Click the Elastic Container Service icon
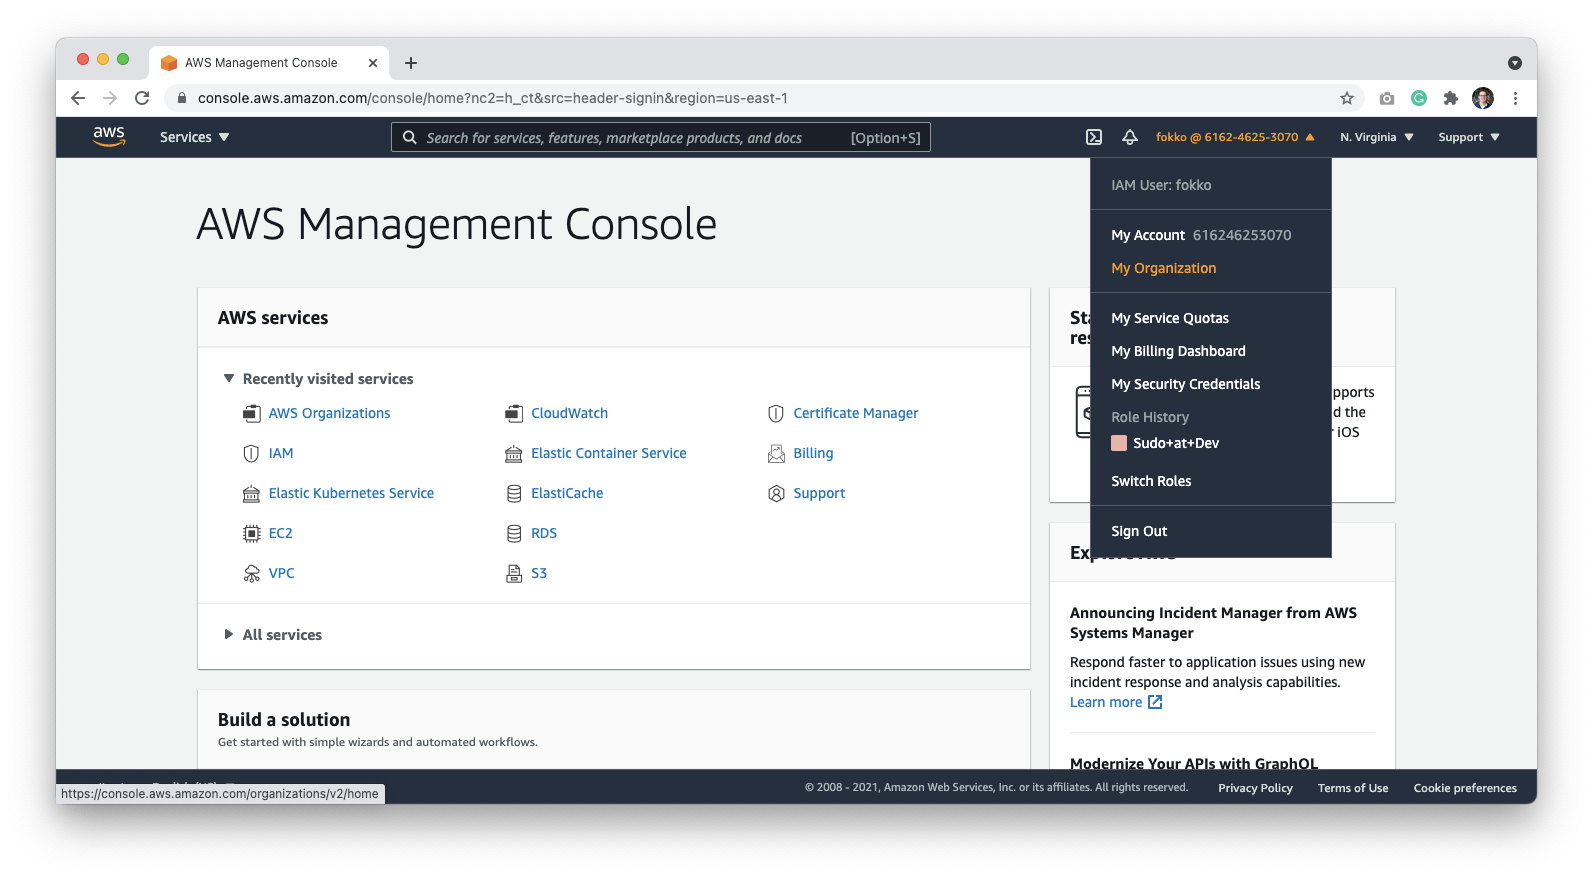The width and height of the screenshot is (1593, 878). point(514,453)
